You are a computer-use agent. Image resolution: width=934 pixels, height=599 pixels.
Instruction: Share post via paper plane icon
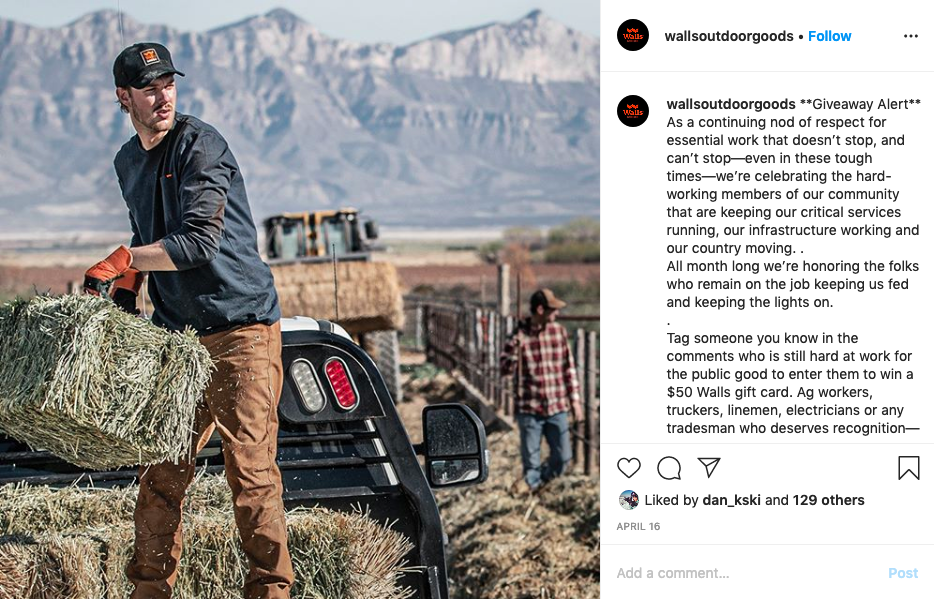point(709,467)
